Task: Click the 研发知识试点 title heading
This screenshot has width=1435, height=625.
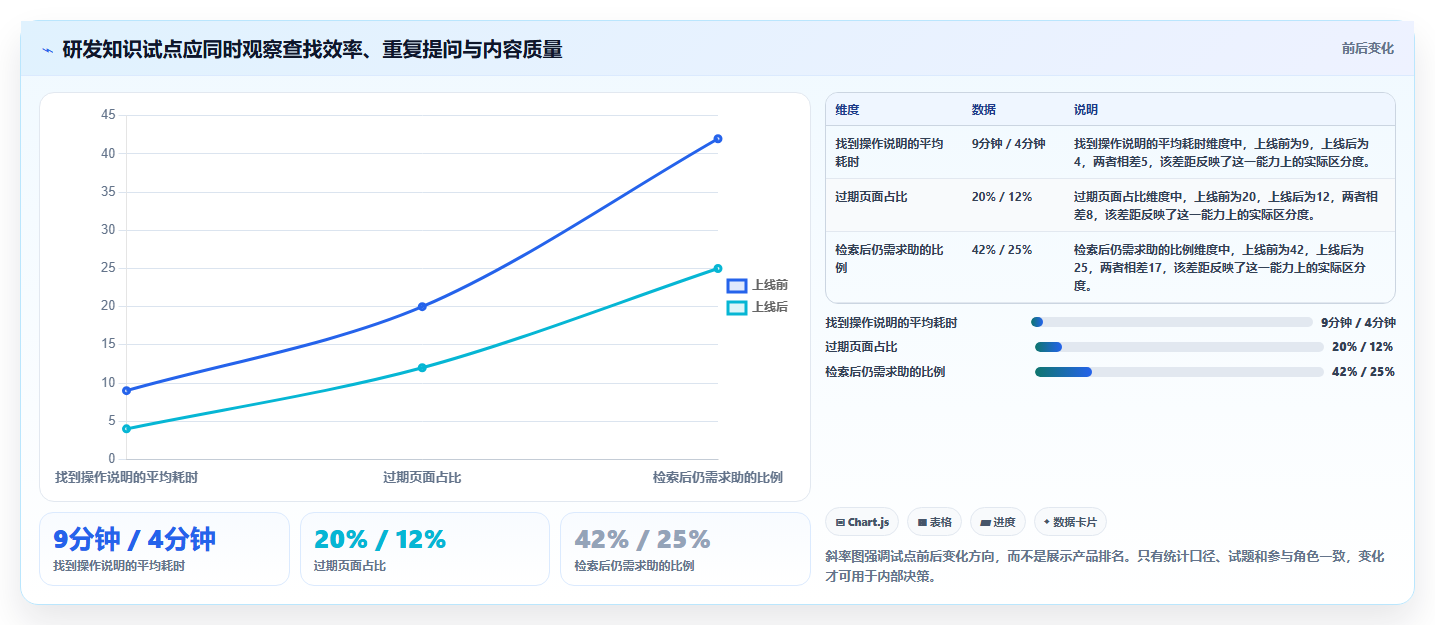Action: pos(312,49)
